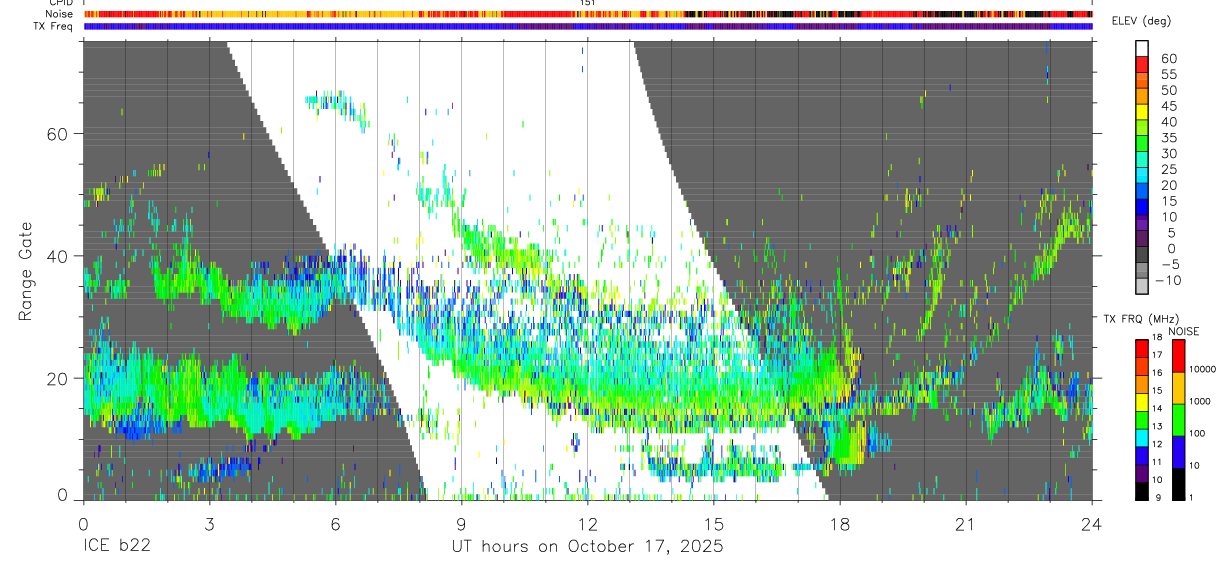1228x567 pixels.
Task: Click the x-axis hour label '12'
Action: pyautogui.click(x=587, y=523)
